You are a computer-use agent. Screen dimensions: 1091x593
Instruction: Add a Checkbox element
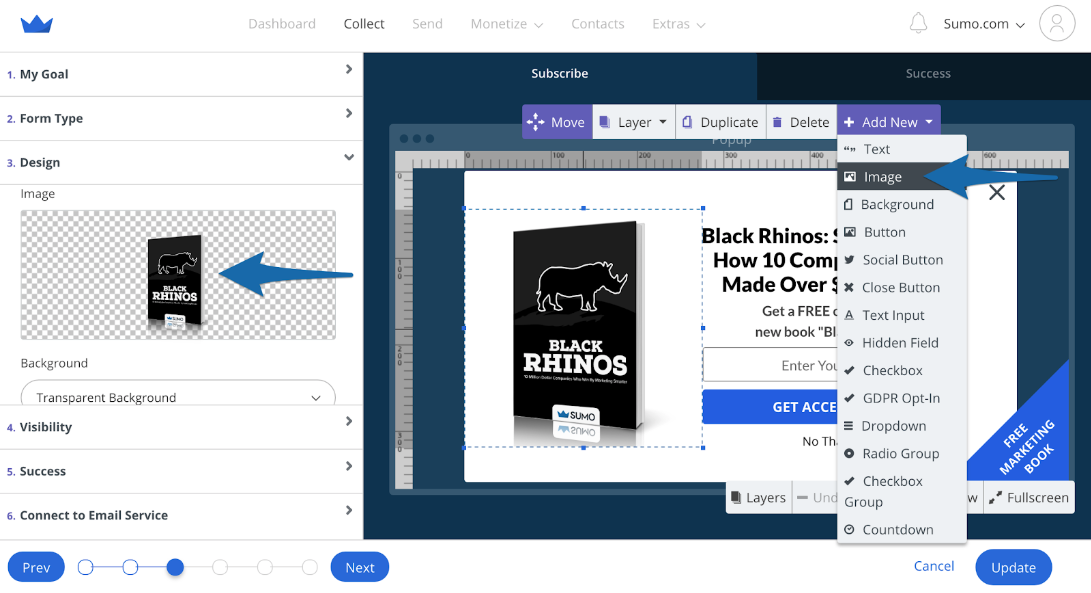pos(902,370)
